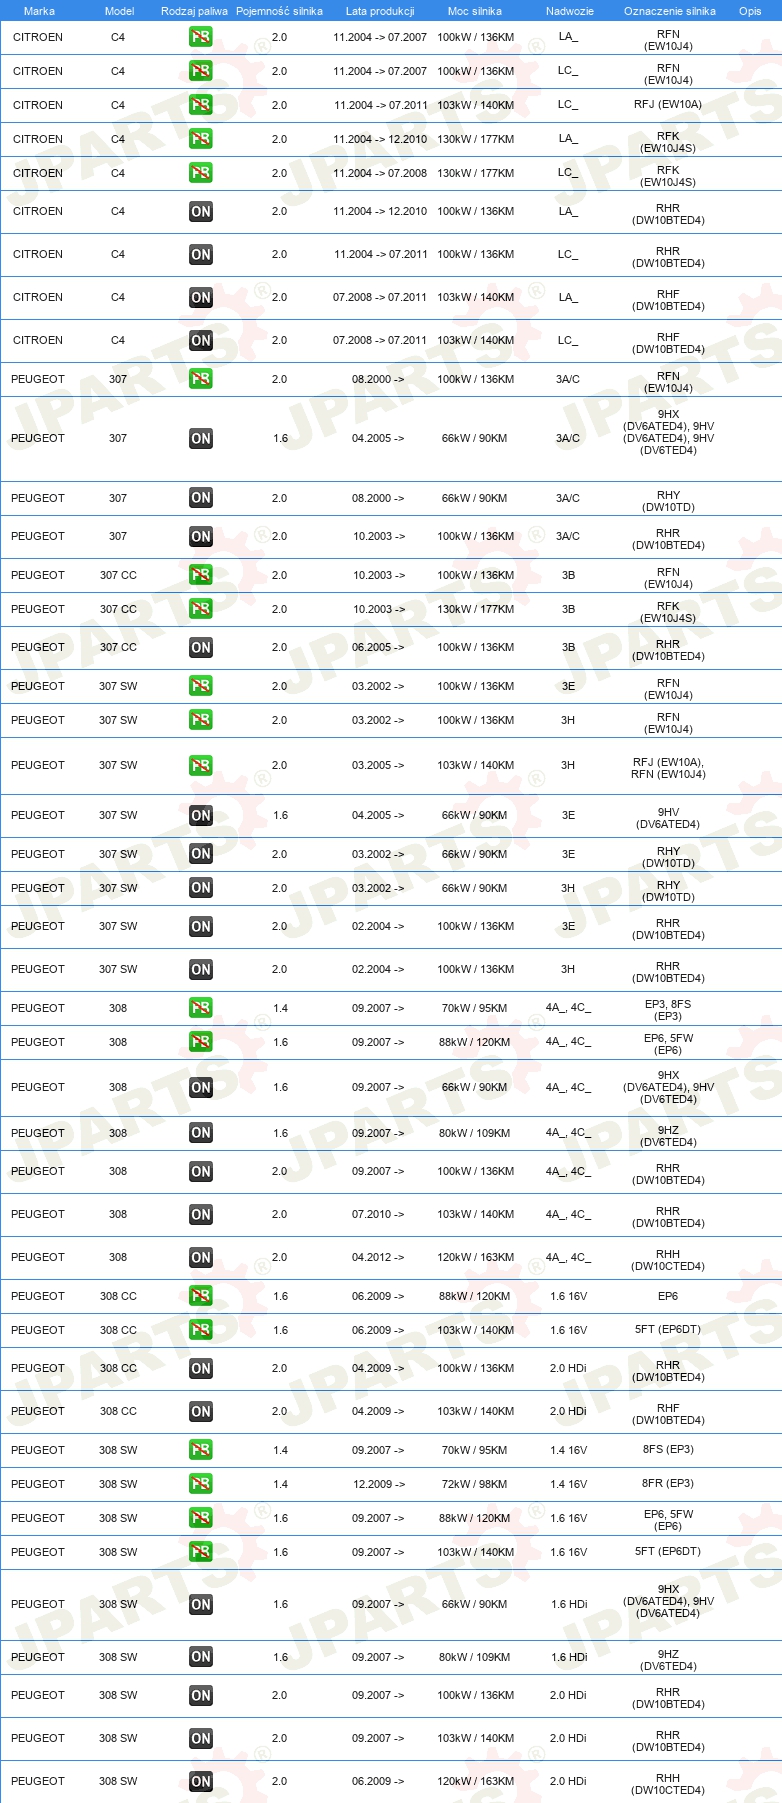
Task: Click production date 03.2005 -> in 307 SW row
Action: [378, 765]
